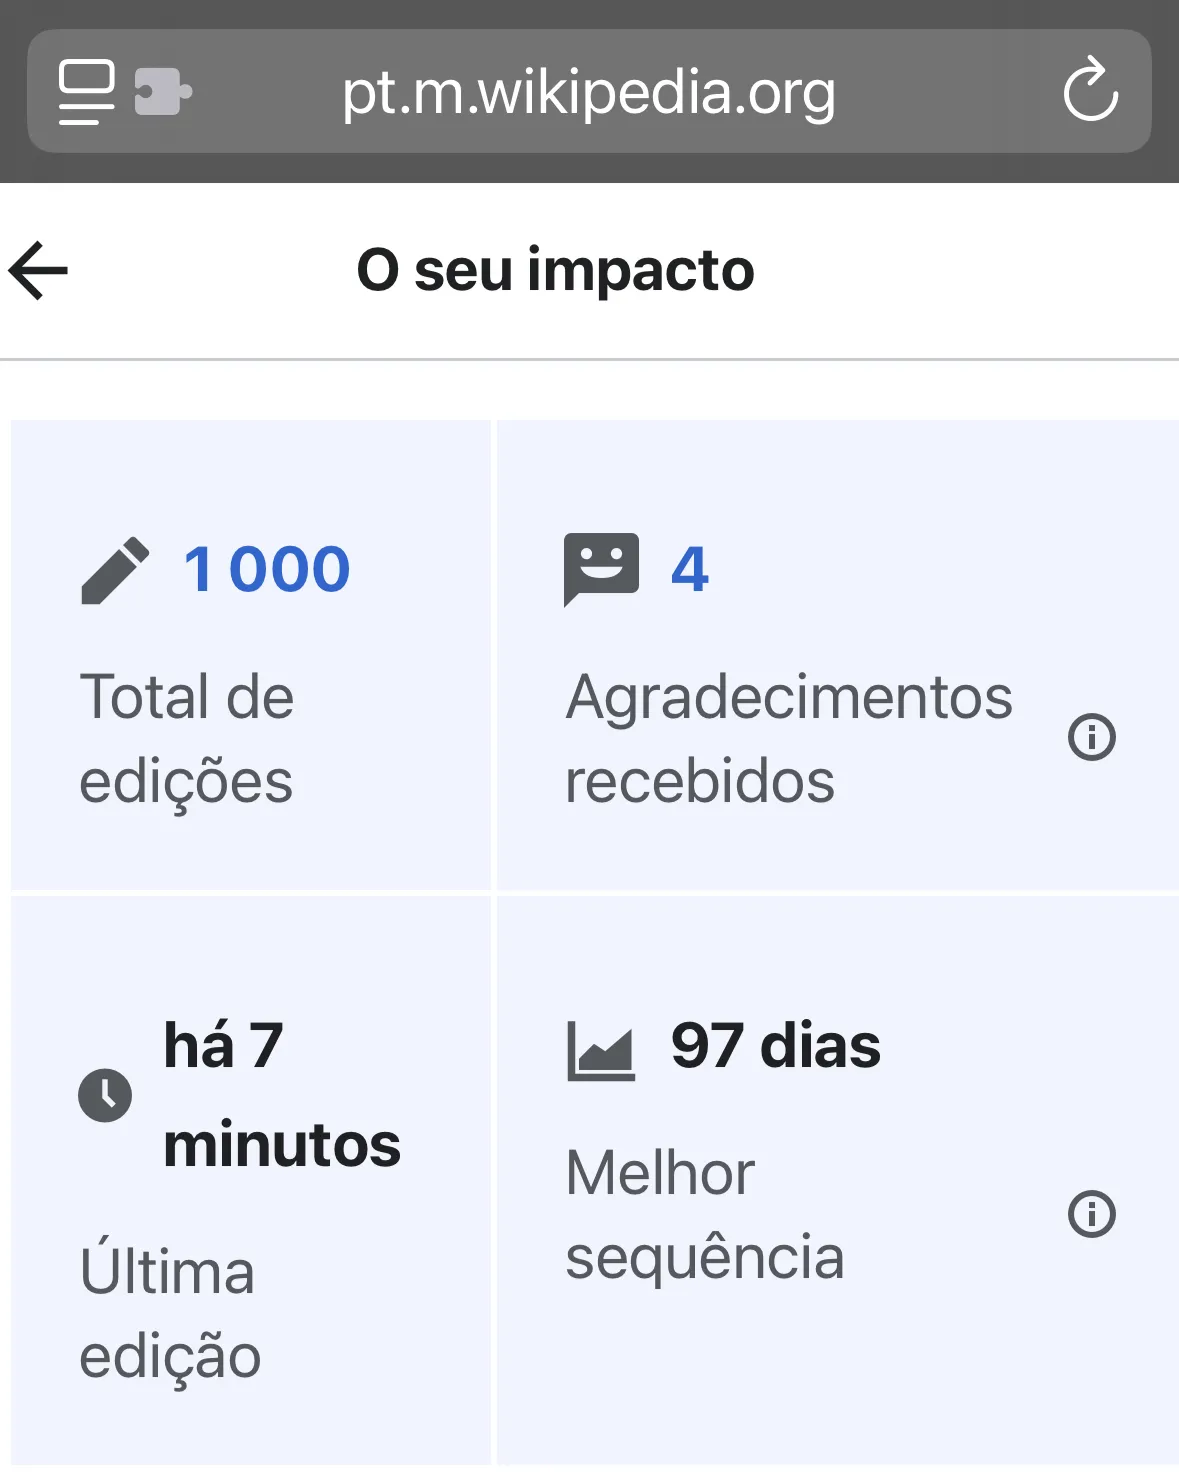Image resolution: width=1179 pixels, height=1481 pixels.
Task: Select the Total de edições label
Action: 187,738
